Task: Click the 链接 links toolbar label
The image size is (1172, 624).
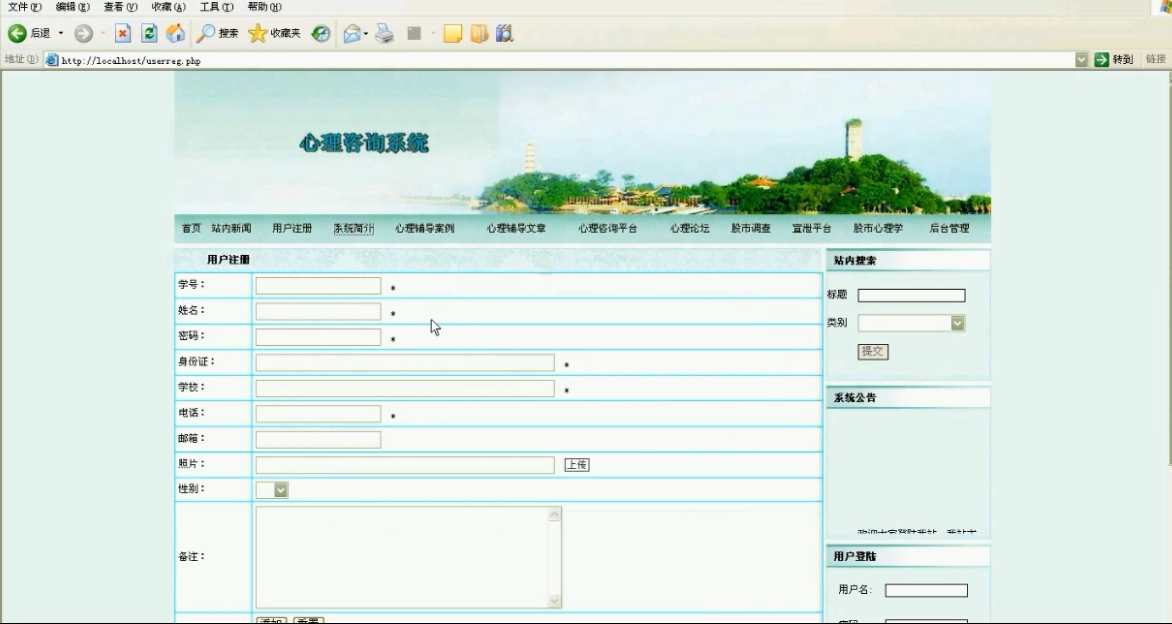Action: (1156, 59)
